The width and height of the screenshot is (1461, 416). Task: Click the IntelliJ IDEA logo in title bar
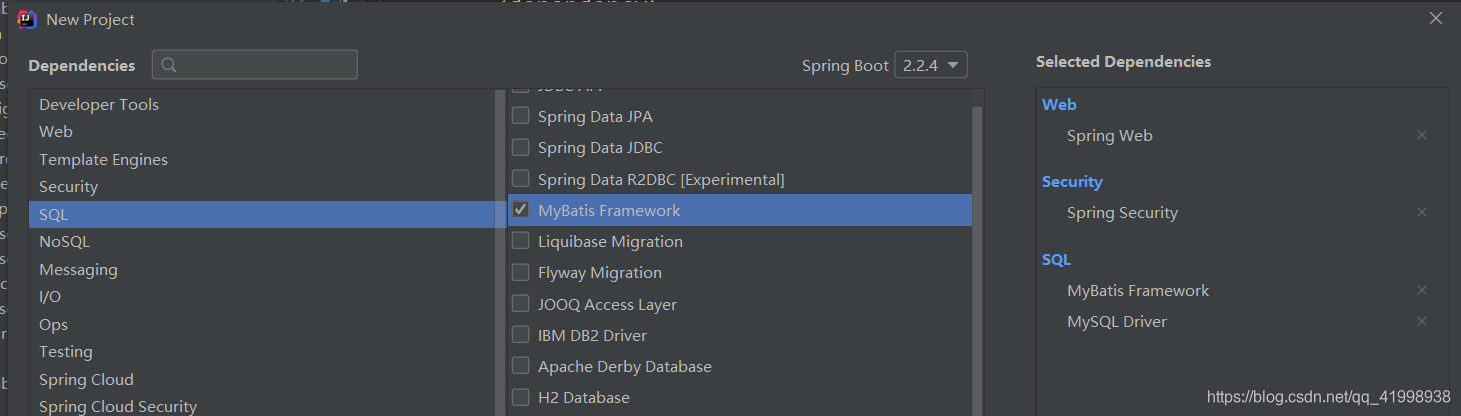tap(27, 19)
